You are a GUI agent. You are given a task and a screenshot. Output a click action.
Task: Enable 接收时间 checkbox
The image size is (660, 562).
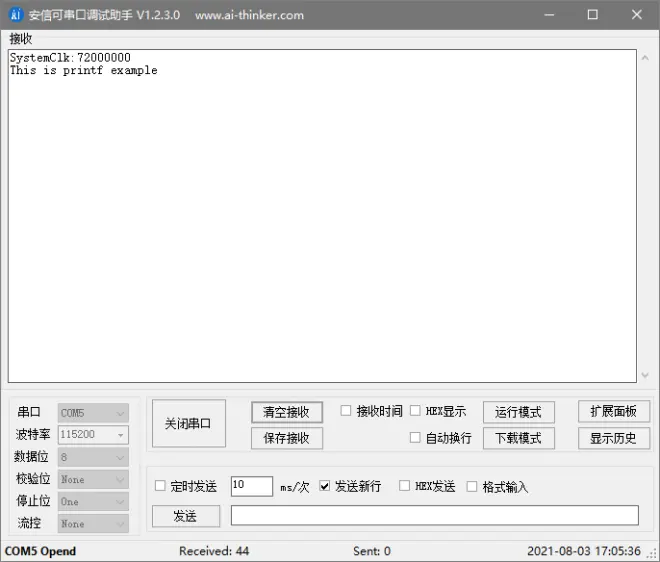coord(346,410)
